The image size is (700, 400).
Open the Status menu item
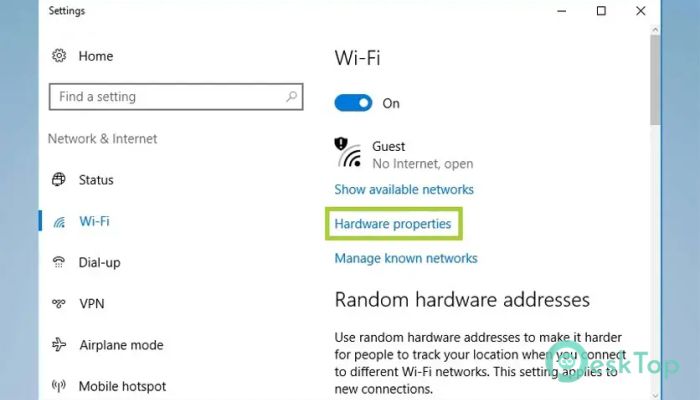[96, 180]
